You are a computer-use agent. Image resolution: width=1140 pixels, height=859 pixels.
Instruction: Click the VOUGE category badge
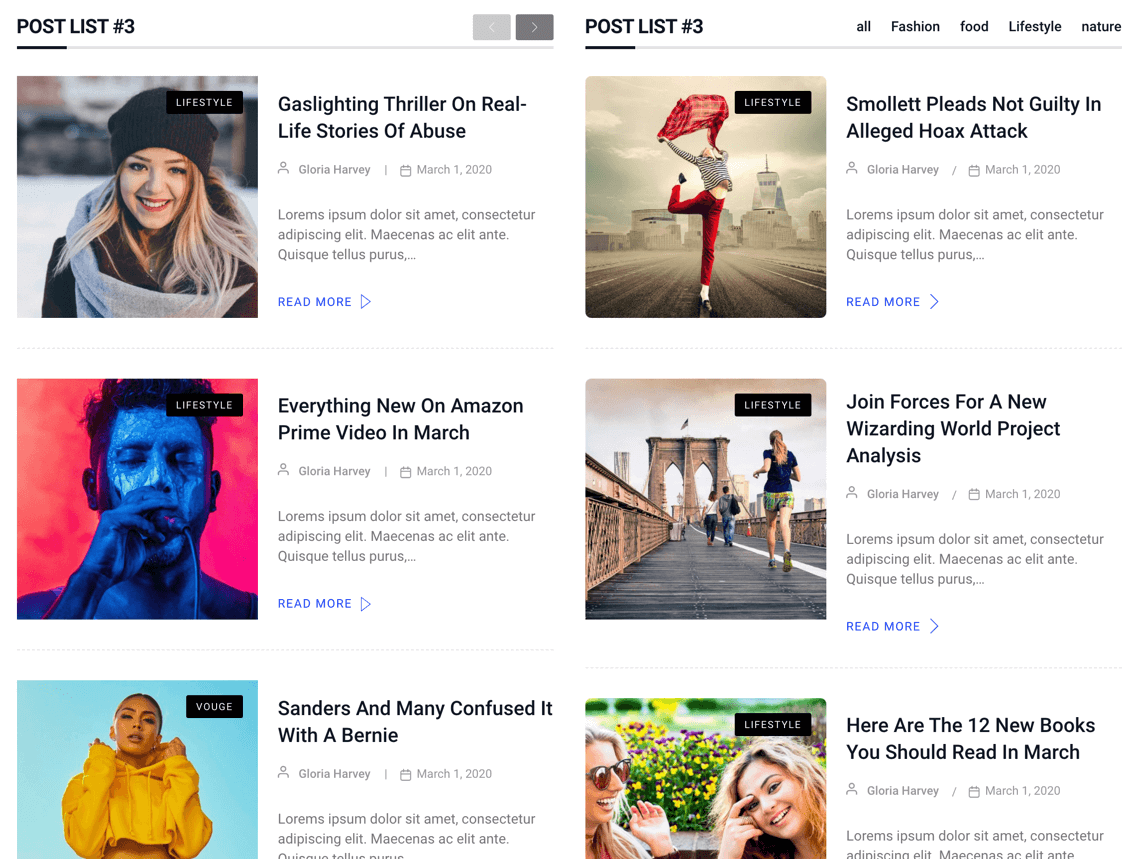click(214, 707)
